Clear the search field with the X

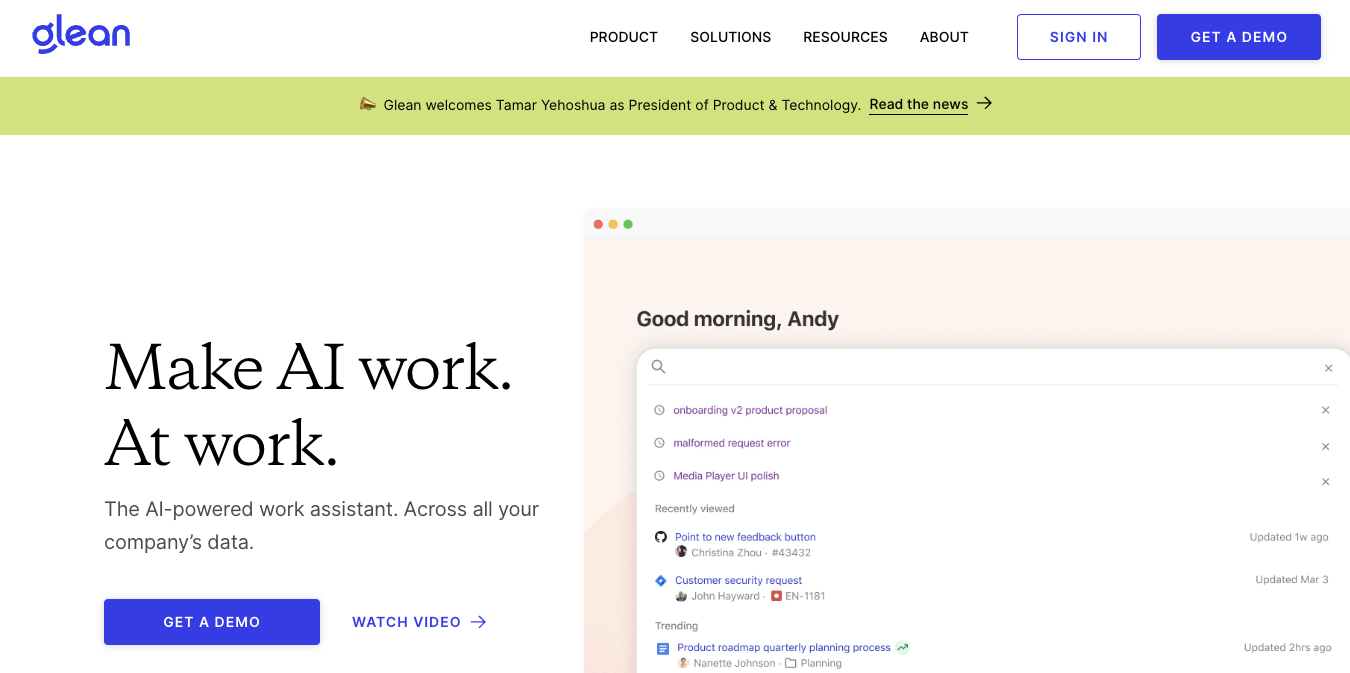click(x=1329, y=368)
